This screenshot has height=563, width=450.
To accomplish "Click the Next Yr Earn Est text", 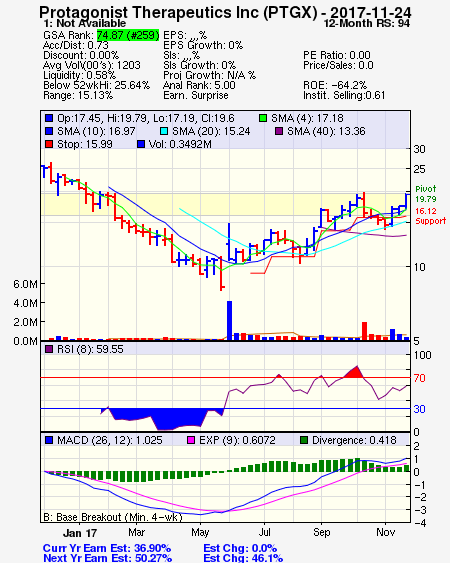I will pyautogui.click(x=107, y=558).
